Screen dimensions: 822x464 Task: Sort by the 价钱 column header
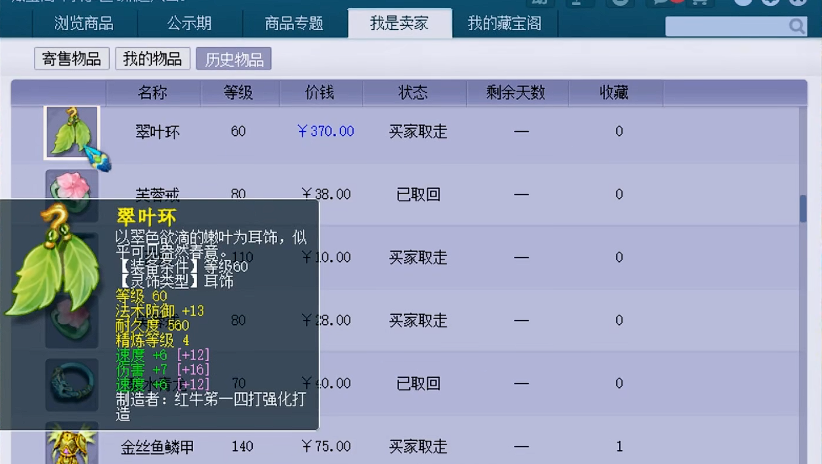coord(320,93)
